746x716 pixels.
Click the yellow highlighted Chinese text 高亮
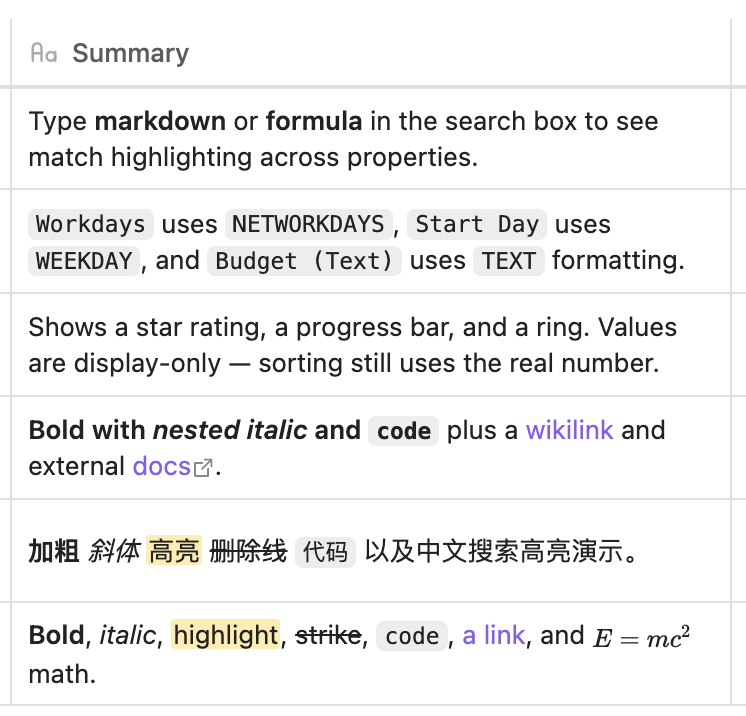tap(174, 551)
